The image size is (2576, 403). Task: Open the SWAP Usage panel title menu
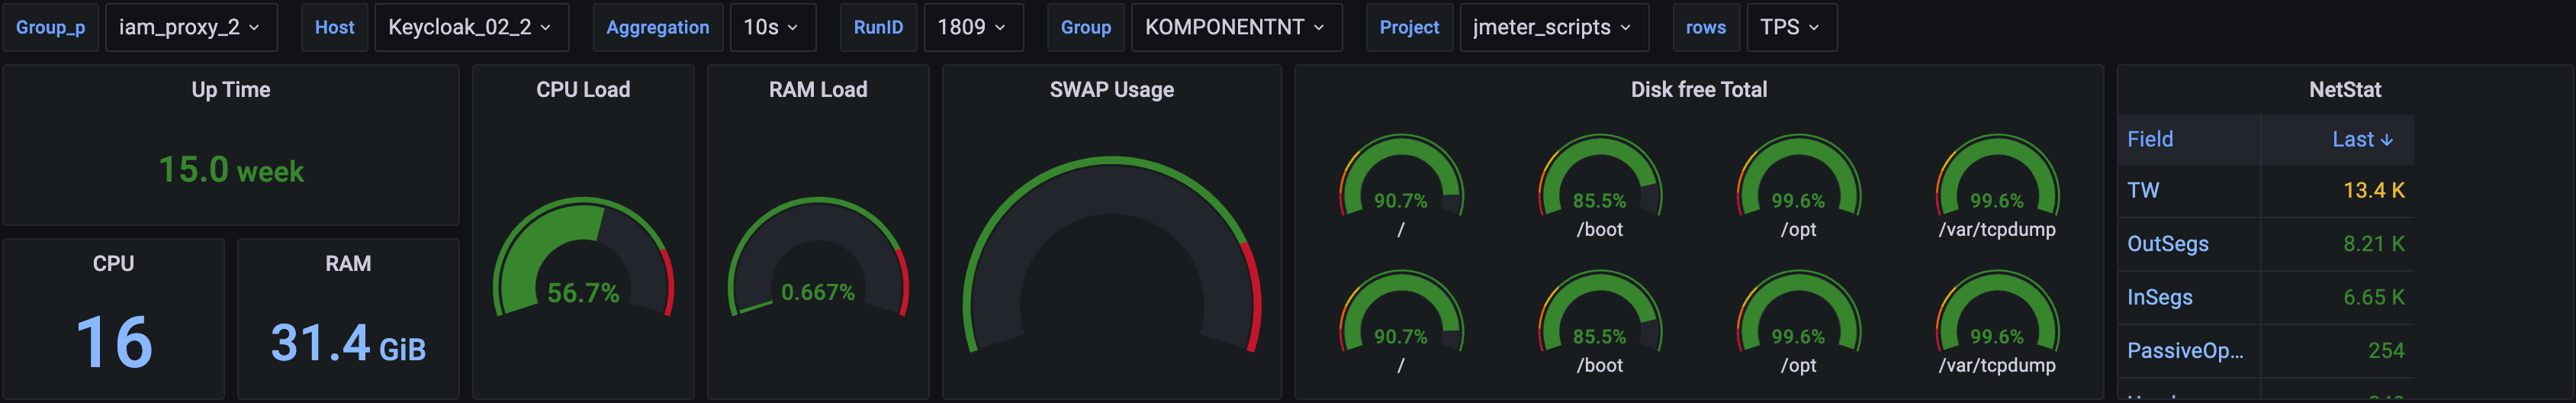[x=1112, y=89]
